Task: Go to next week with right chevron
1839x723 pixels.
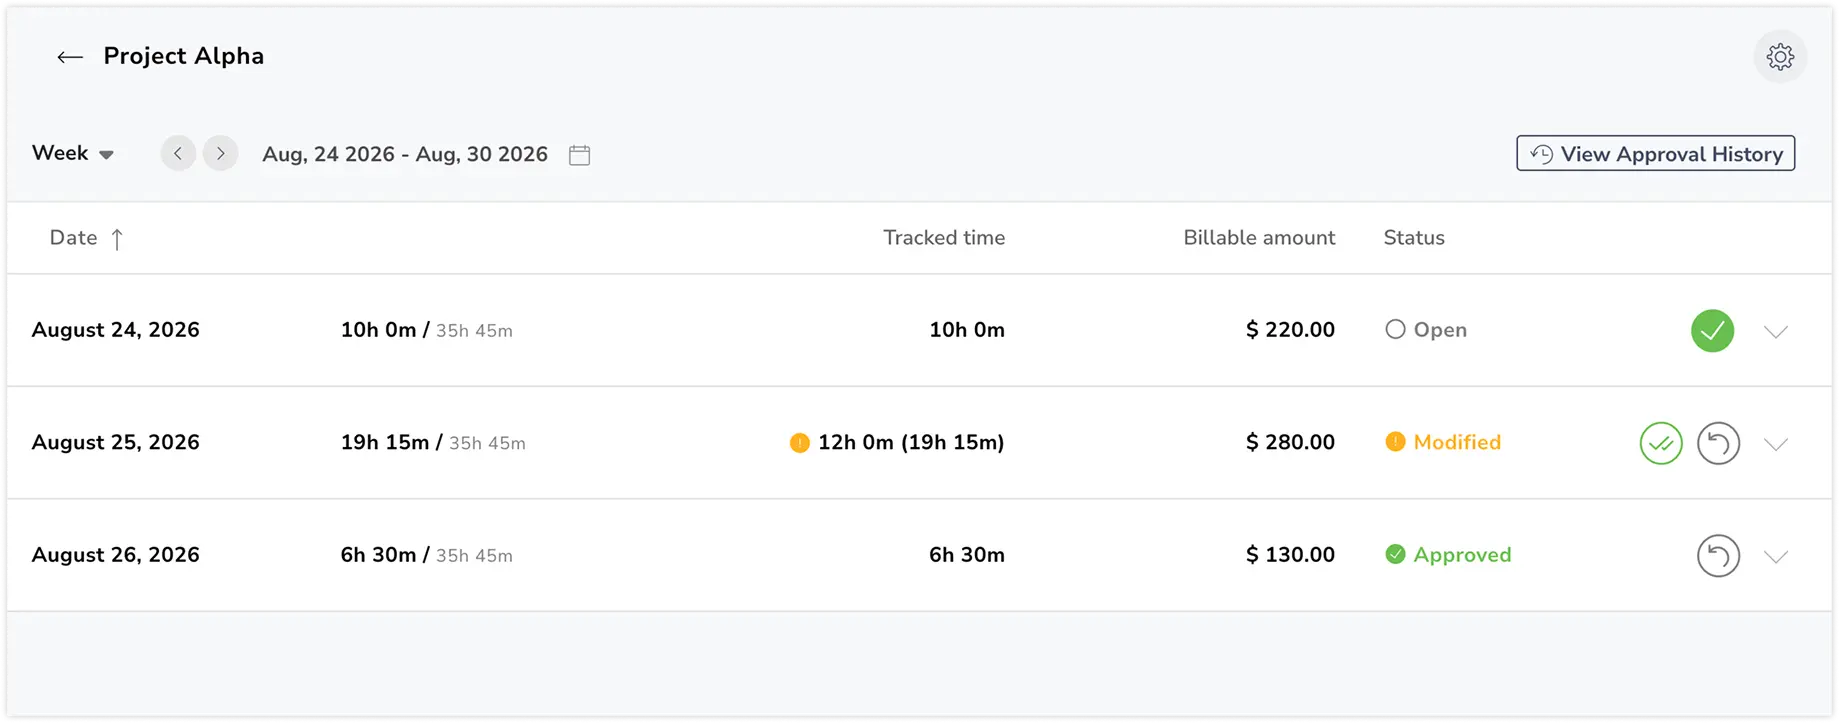Action: click(x=220, y=154)
